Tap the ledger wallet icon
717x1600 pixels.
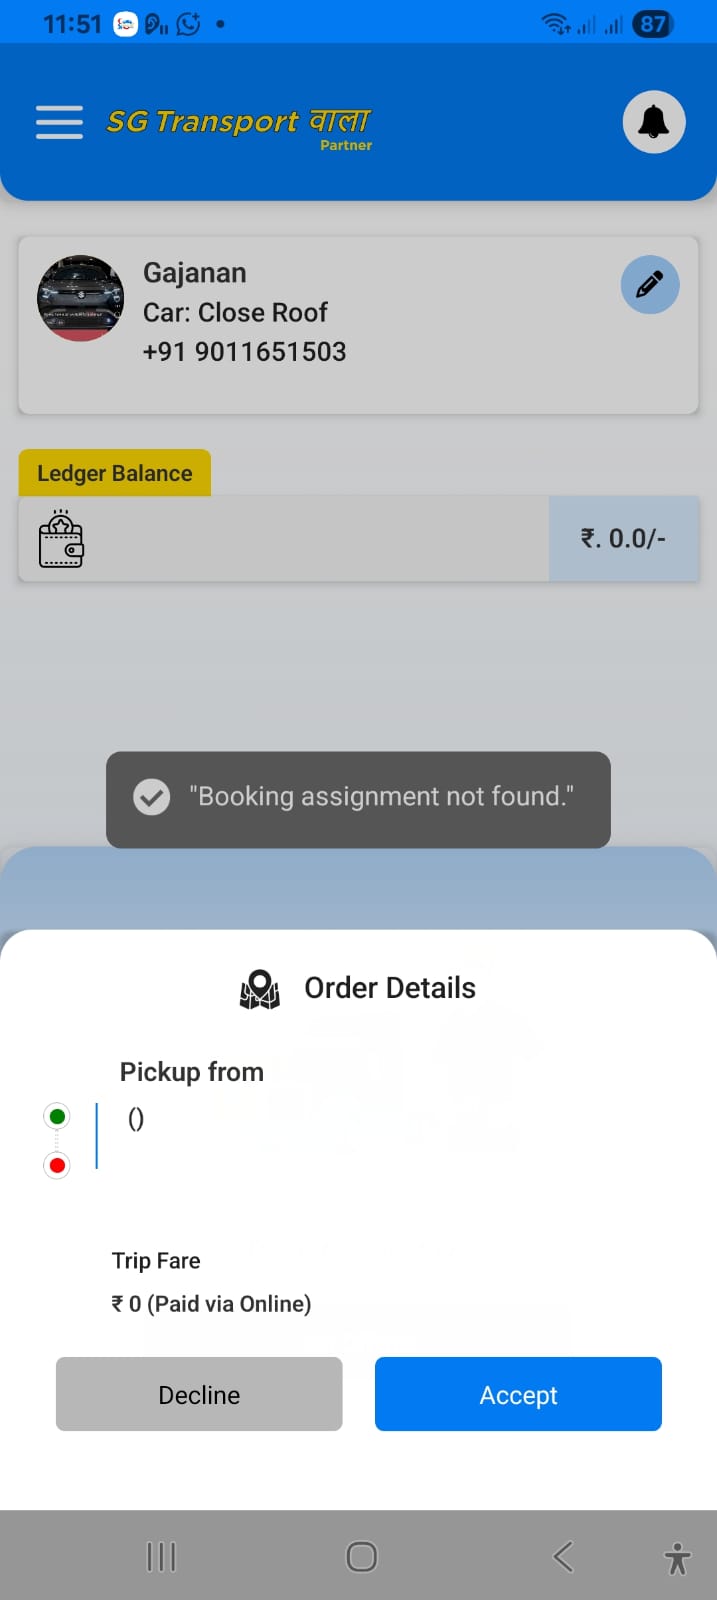61,539
